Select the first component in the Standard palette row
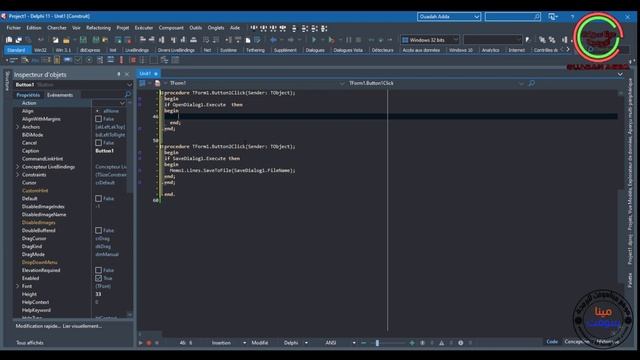640x360 pixels. 13,60
